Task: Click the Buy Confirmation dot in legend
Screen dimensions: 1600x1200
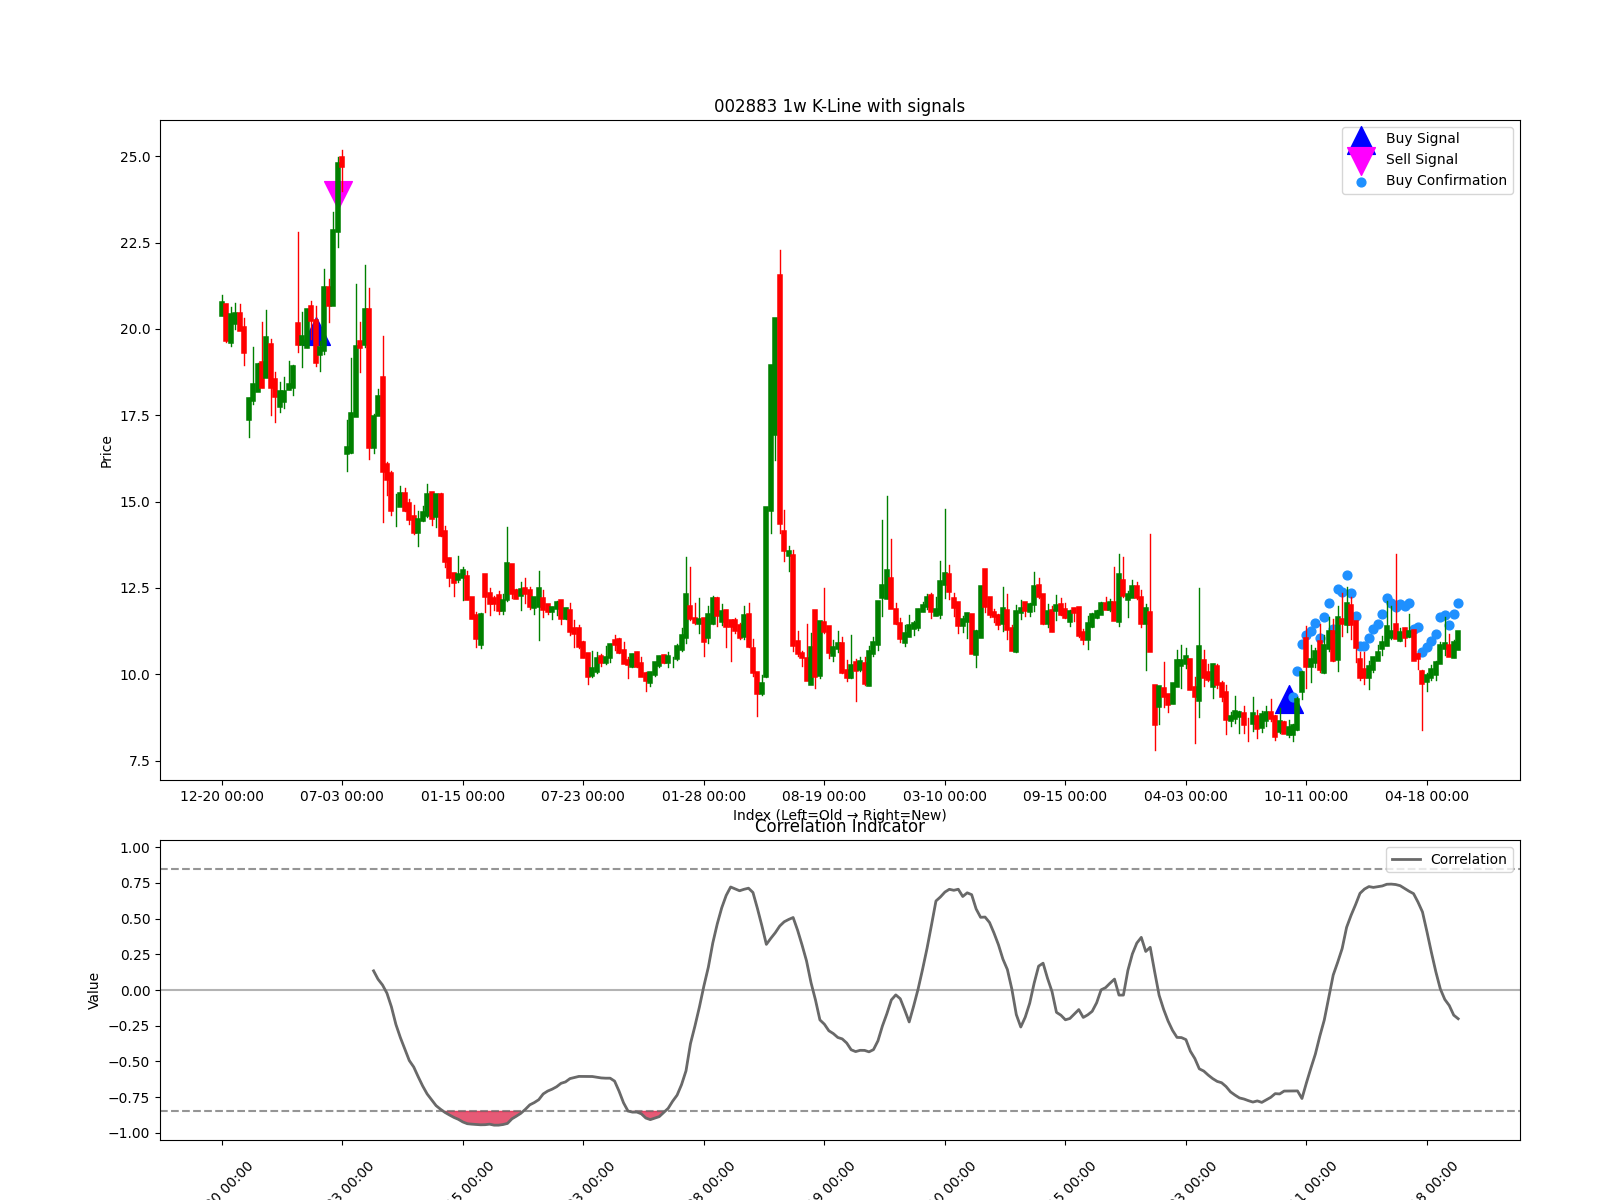Action: [x=1361, y=182]
